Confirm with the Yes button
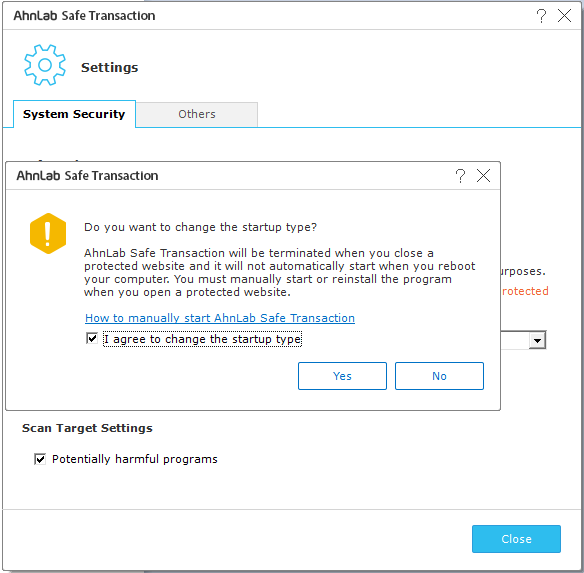The image size is (584, 573). pos(342,376)
